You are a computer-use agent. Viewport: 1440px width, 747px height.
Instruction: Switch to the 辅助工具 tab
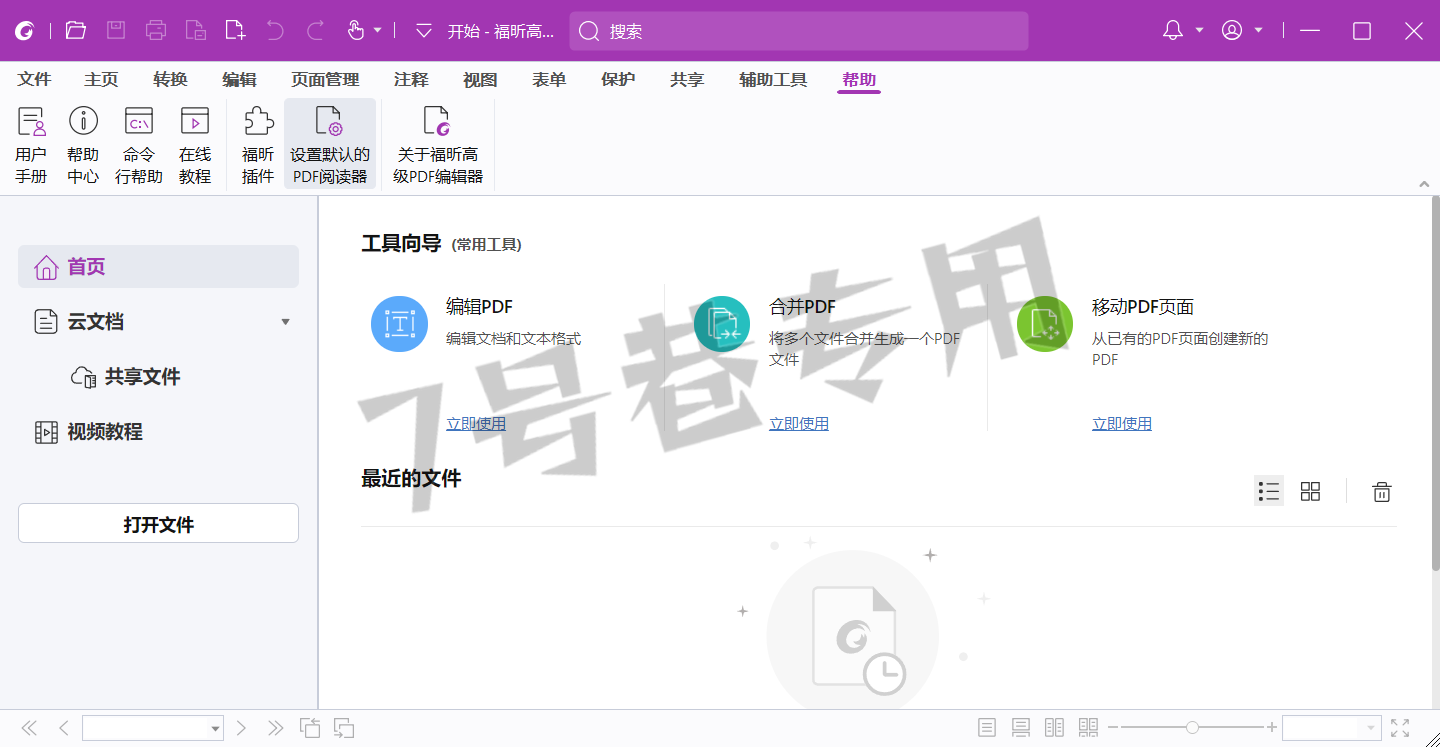(x=773, y=80)
